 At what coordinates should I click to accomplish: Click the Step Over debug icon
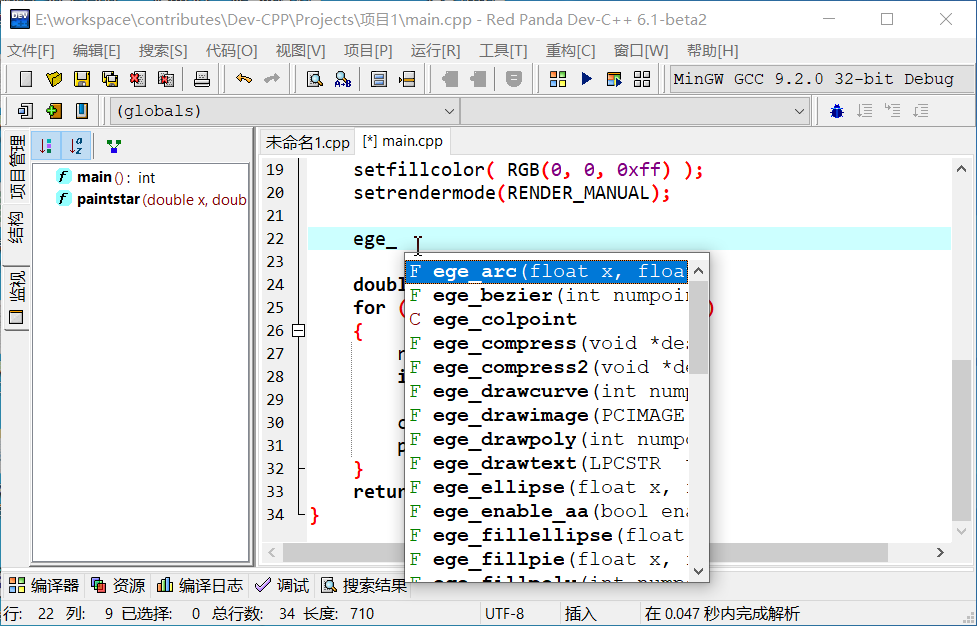pos(865,111)
